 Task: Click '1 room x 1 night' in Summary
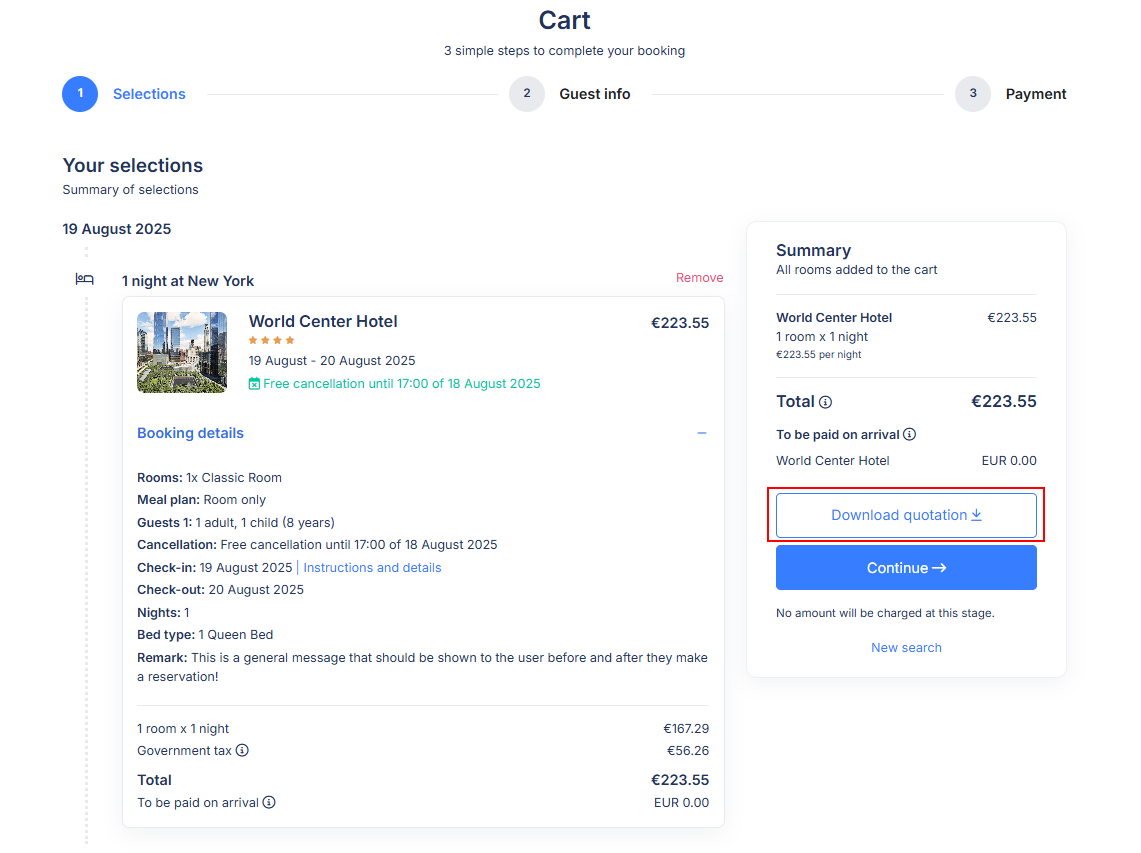[x=822, y=337]
